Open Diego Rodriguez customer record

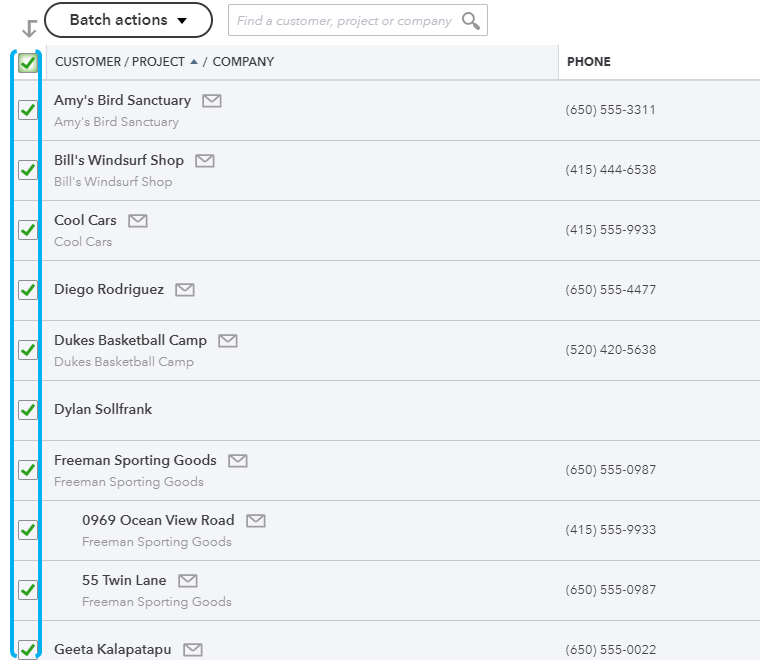(x=109, y=290)
